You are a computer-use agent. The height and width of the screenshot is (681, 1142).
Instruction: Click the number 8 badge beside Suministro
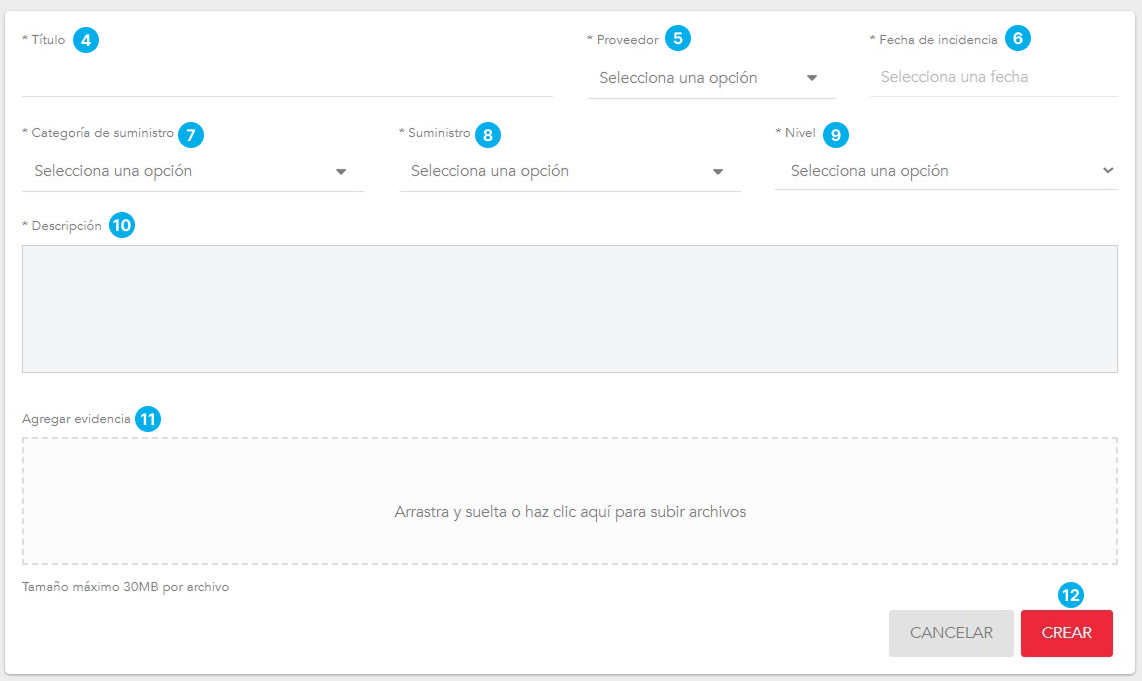point(487,134)
